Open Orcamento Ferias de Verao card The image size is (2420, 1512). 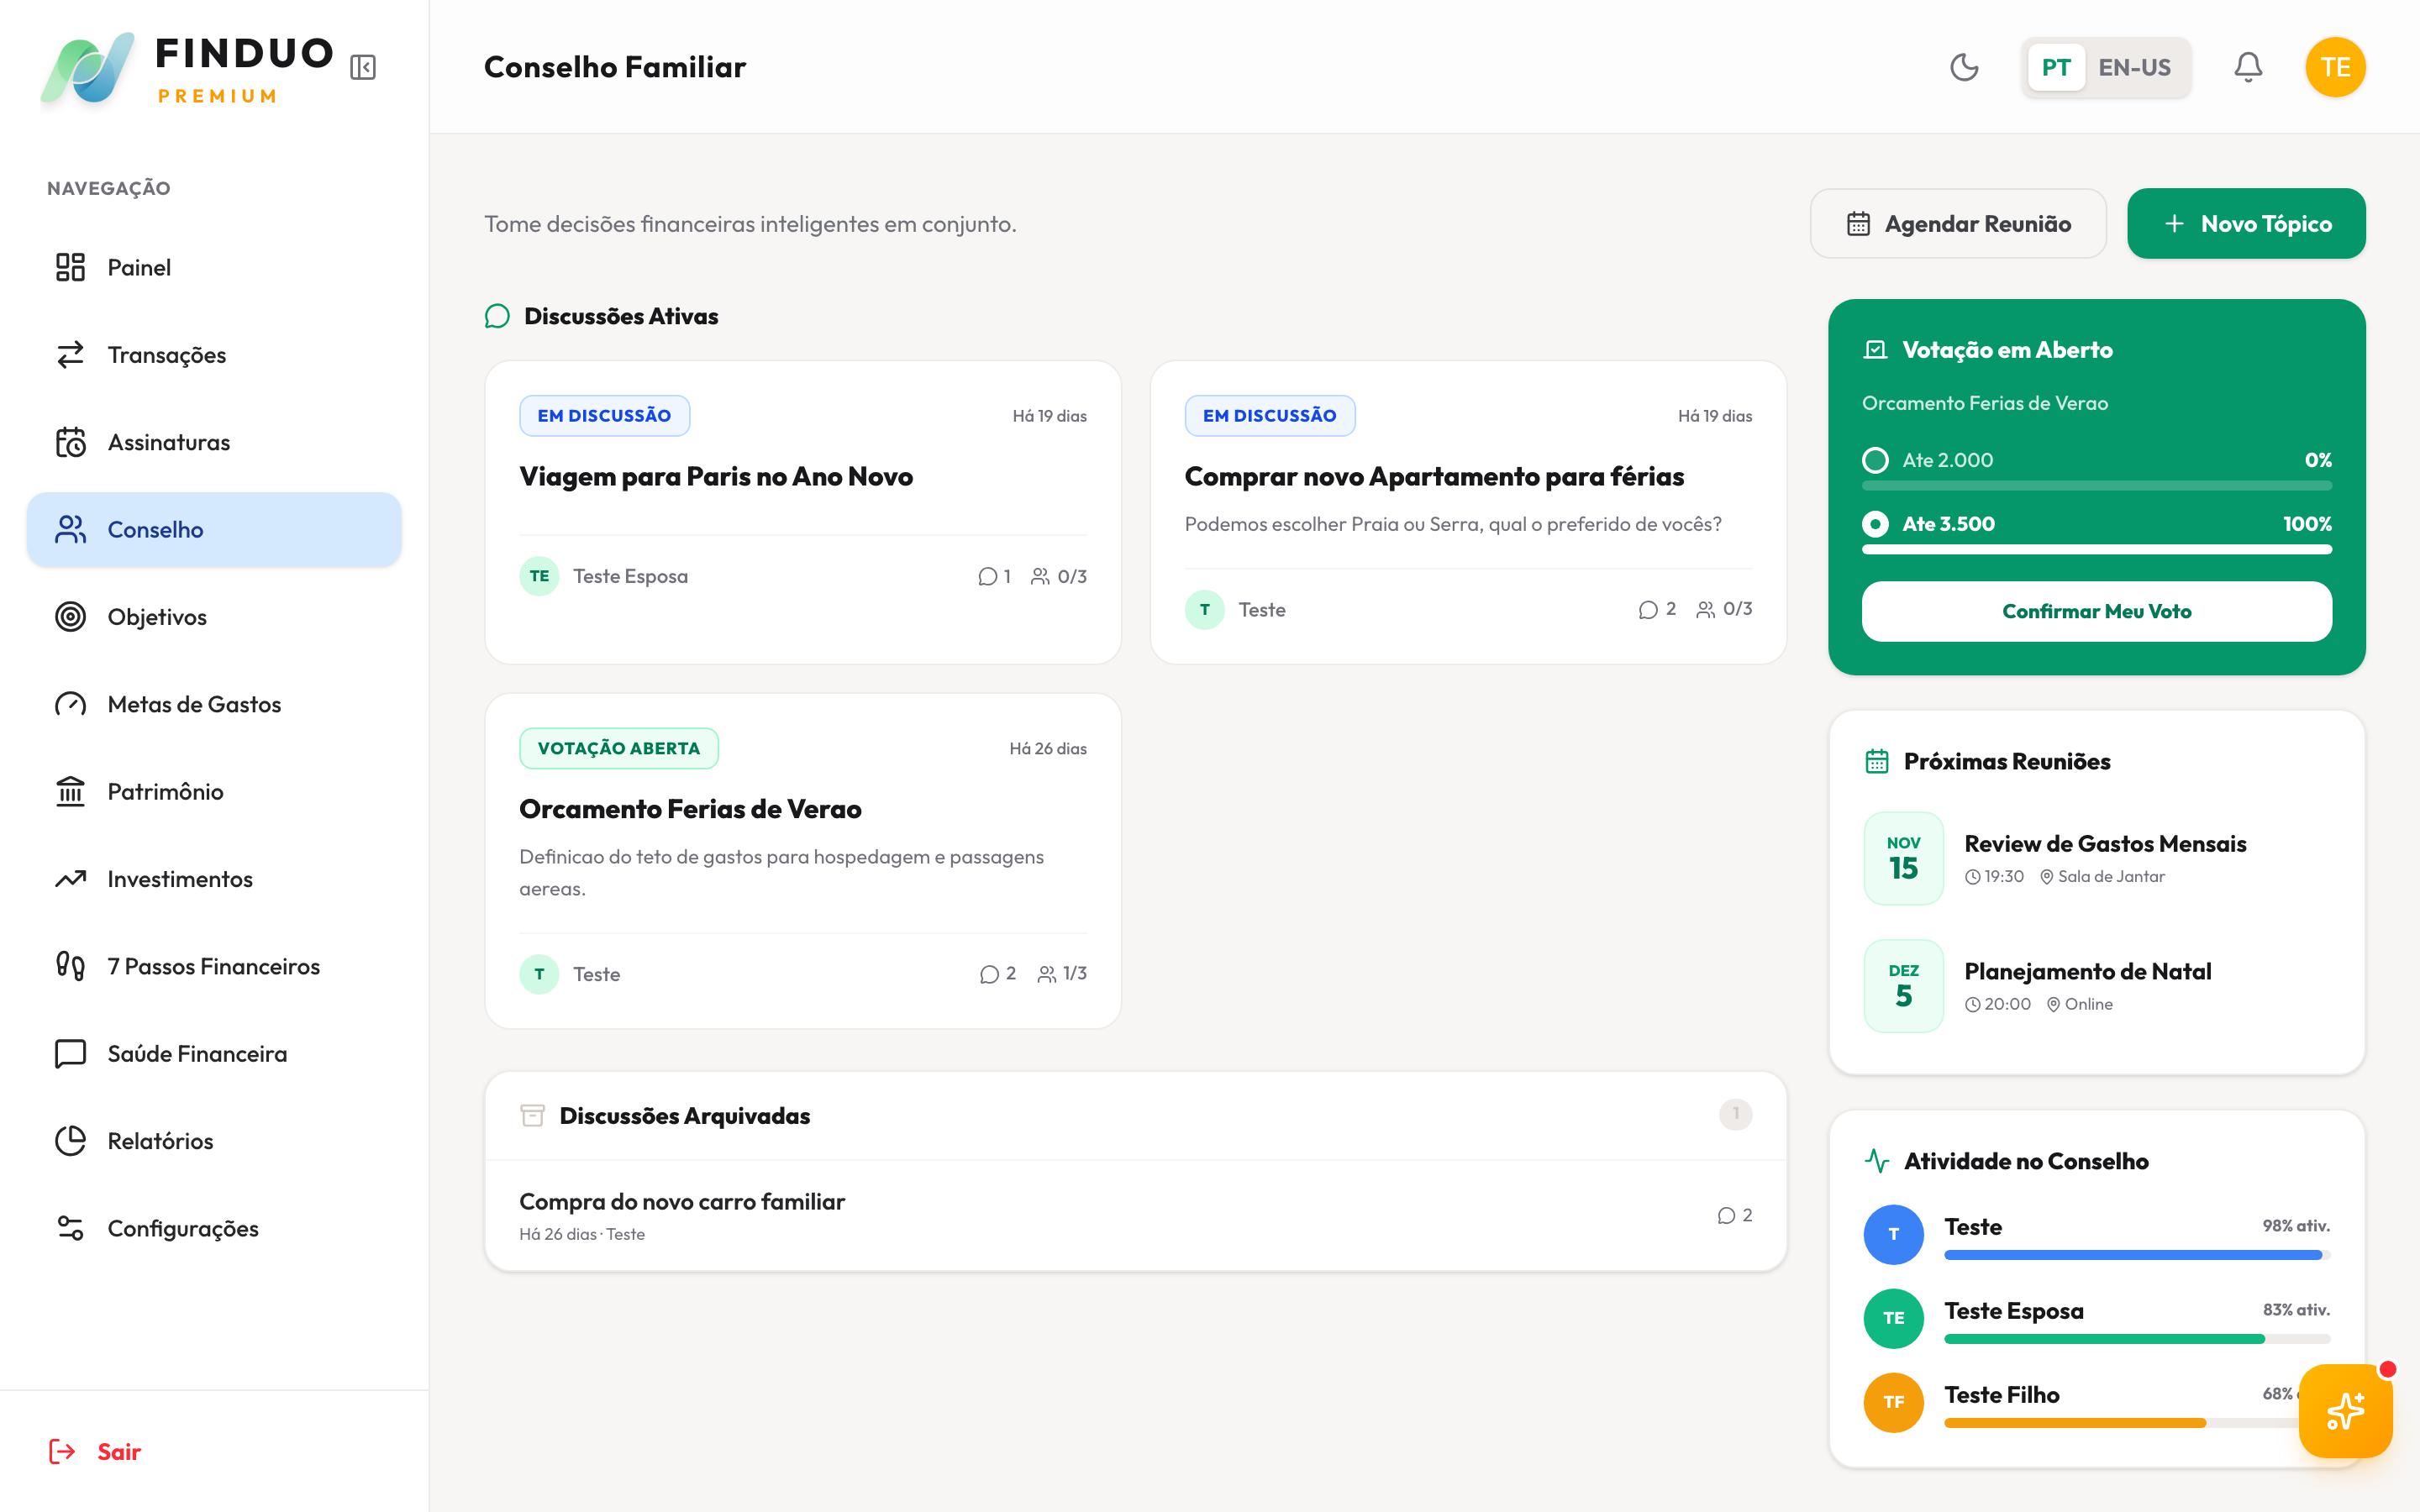pos(690,809)
